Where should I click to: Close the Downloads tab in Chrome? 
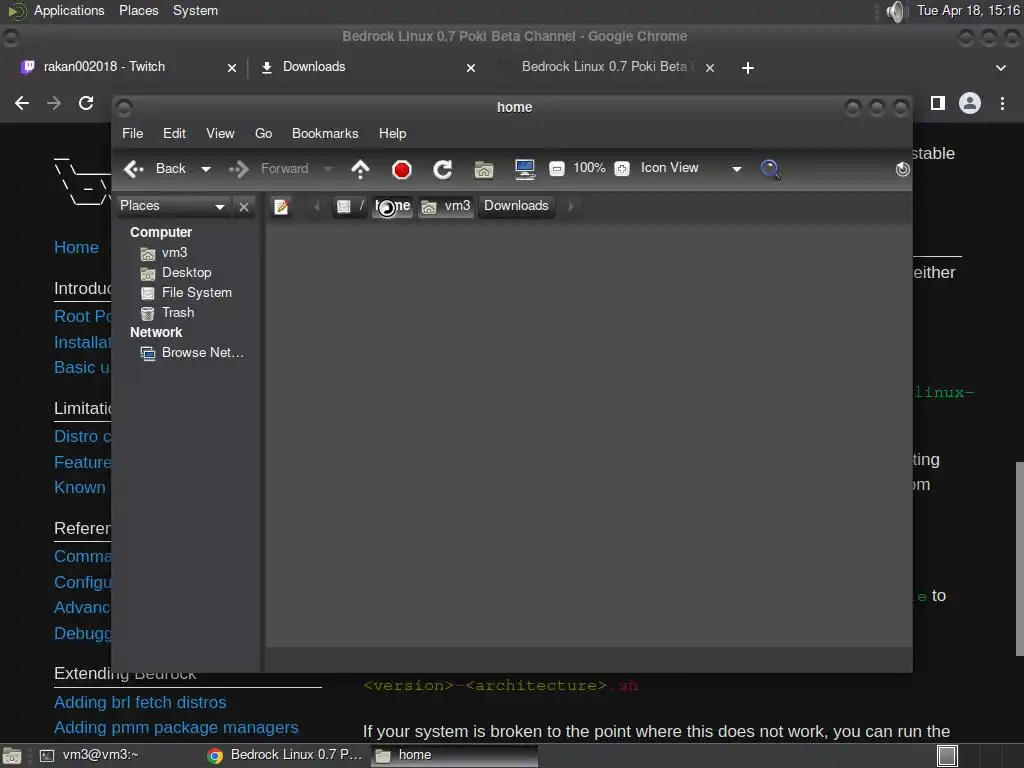pos(471,68)
